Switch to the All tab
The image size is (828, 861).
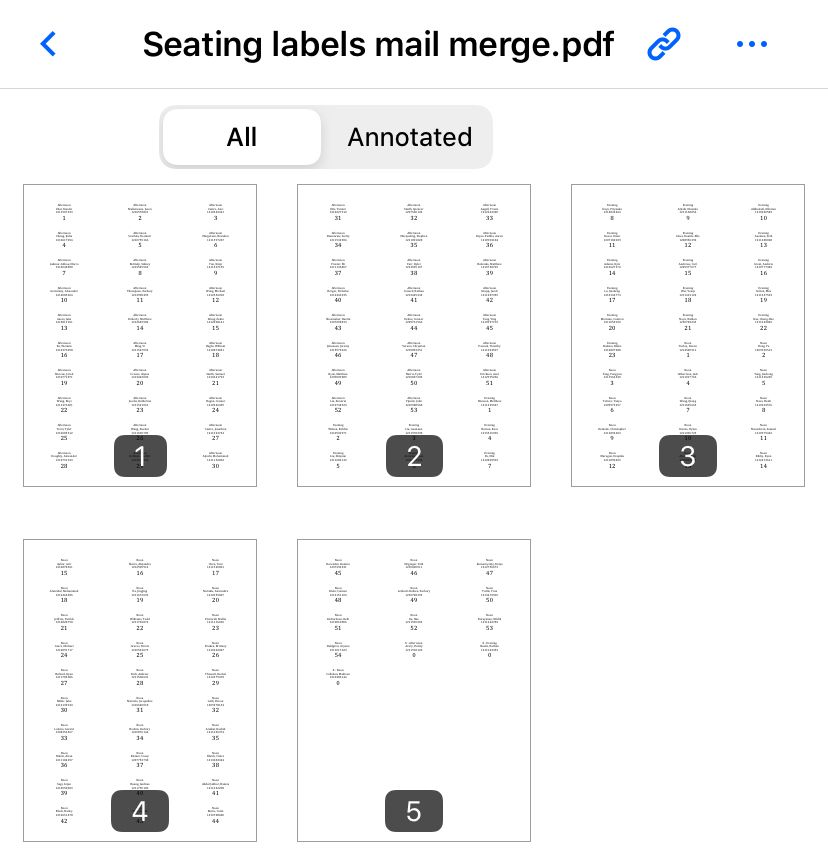[242, 137]
